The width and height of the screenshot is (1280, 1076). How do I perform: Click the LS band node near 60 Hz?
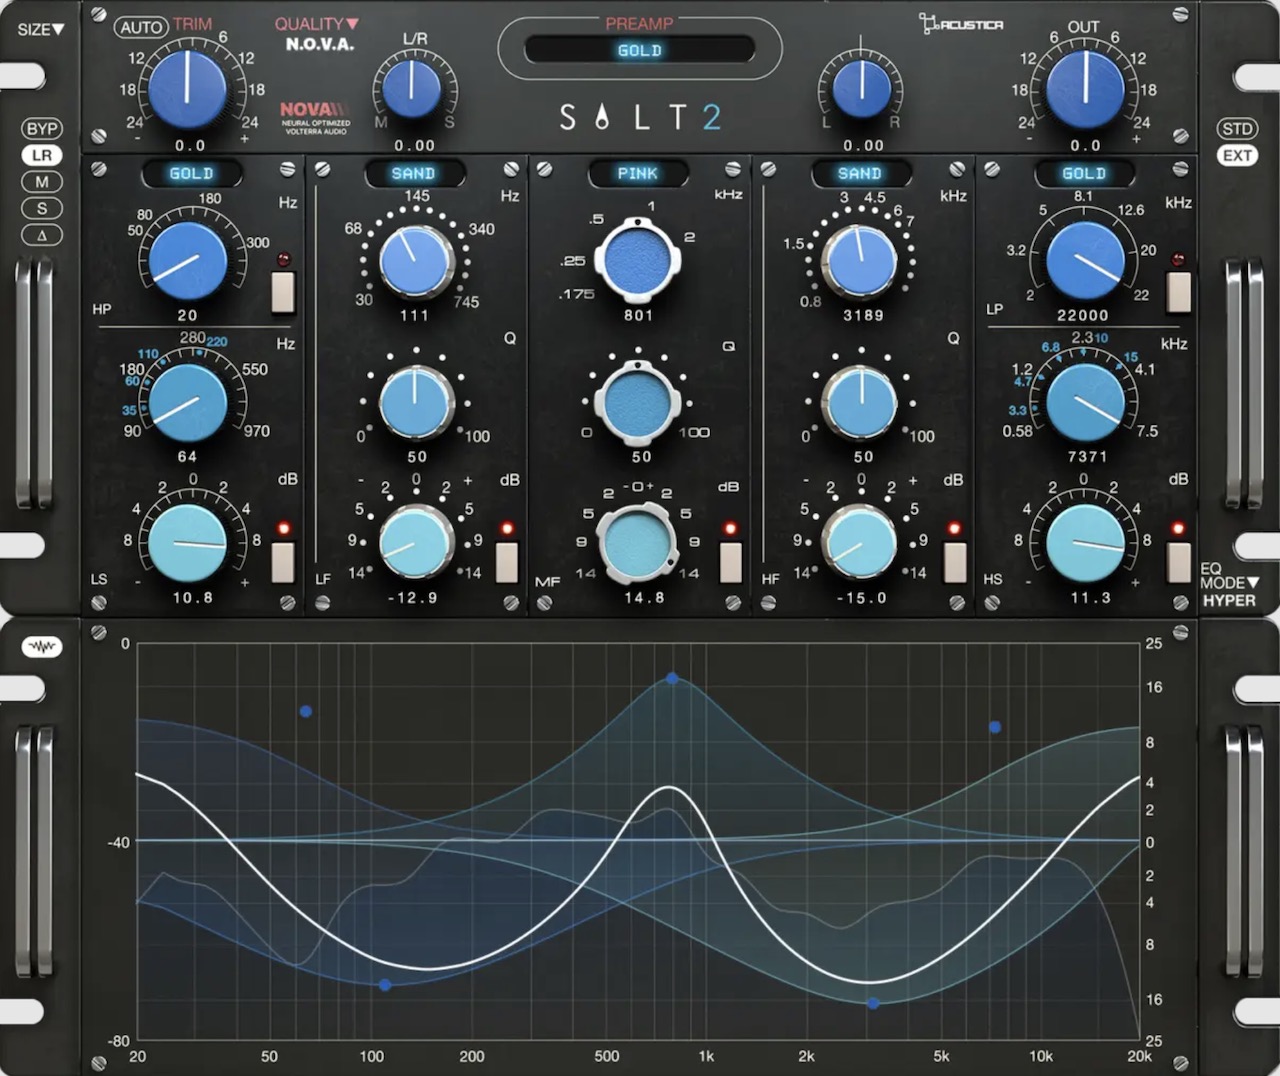(306, 712)
